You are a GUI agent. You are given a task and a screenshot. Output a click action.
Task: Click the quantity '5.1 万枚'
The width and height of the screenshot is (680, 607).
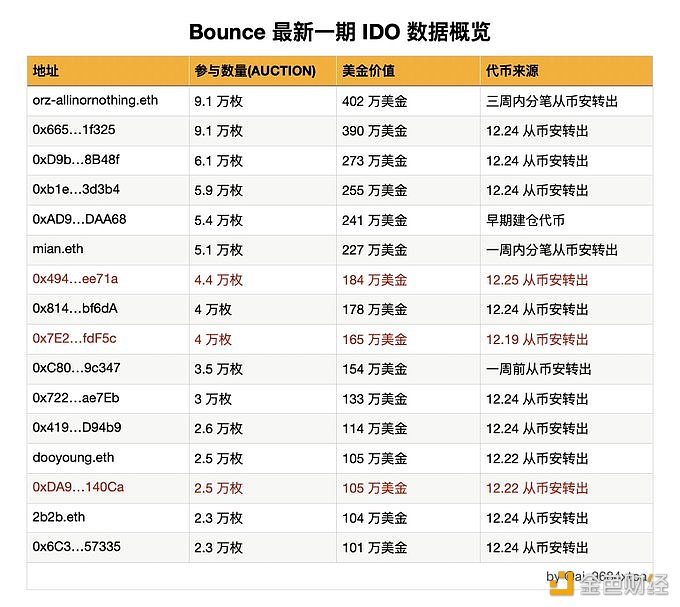219,250
